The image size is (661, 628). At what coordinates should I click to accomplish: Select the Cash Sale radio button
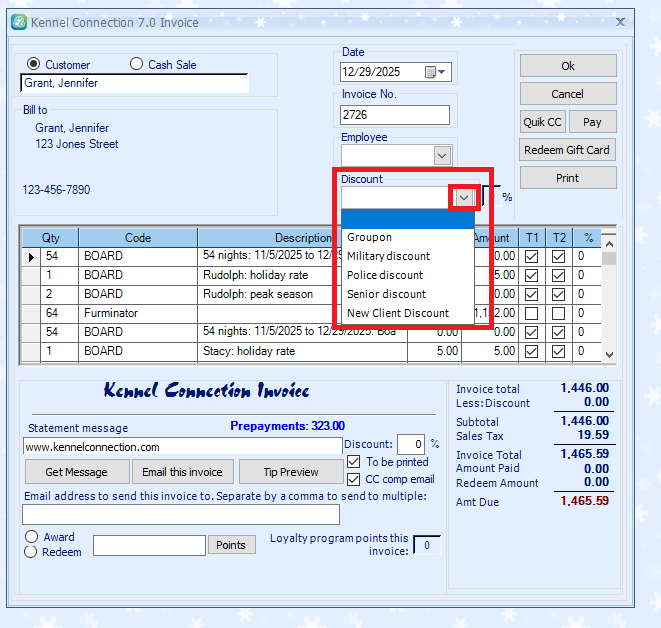[137, 64]
